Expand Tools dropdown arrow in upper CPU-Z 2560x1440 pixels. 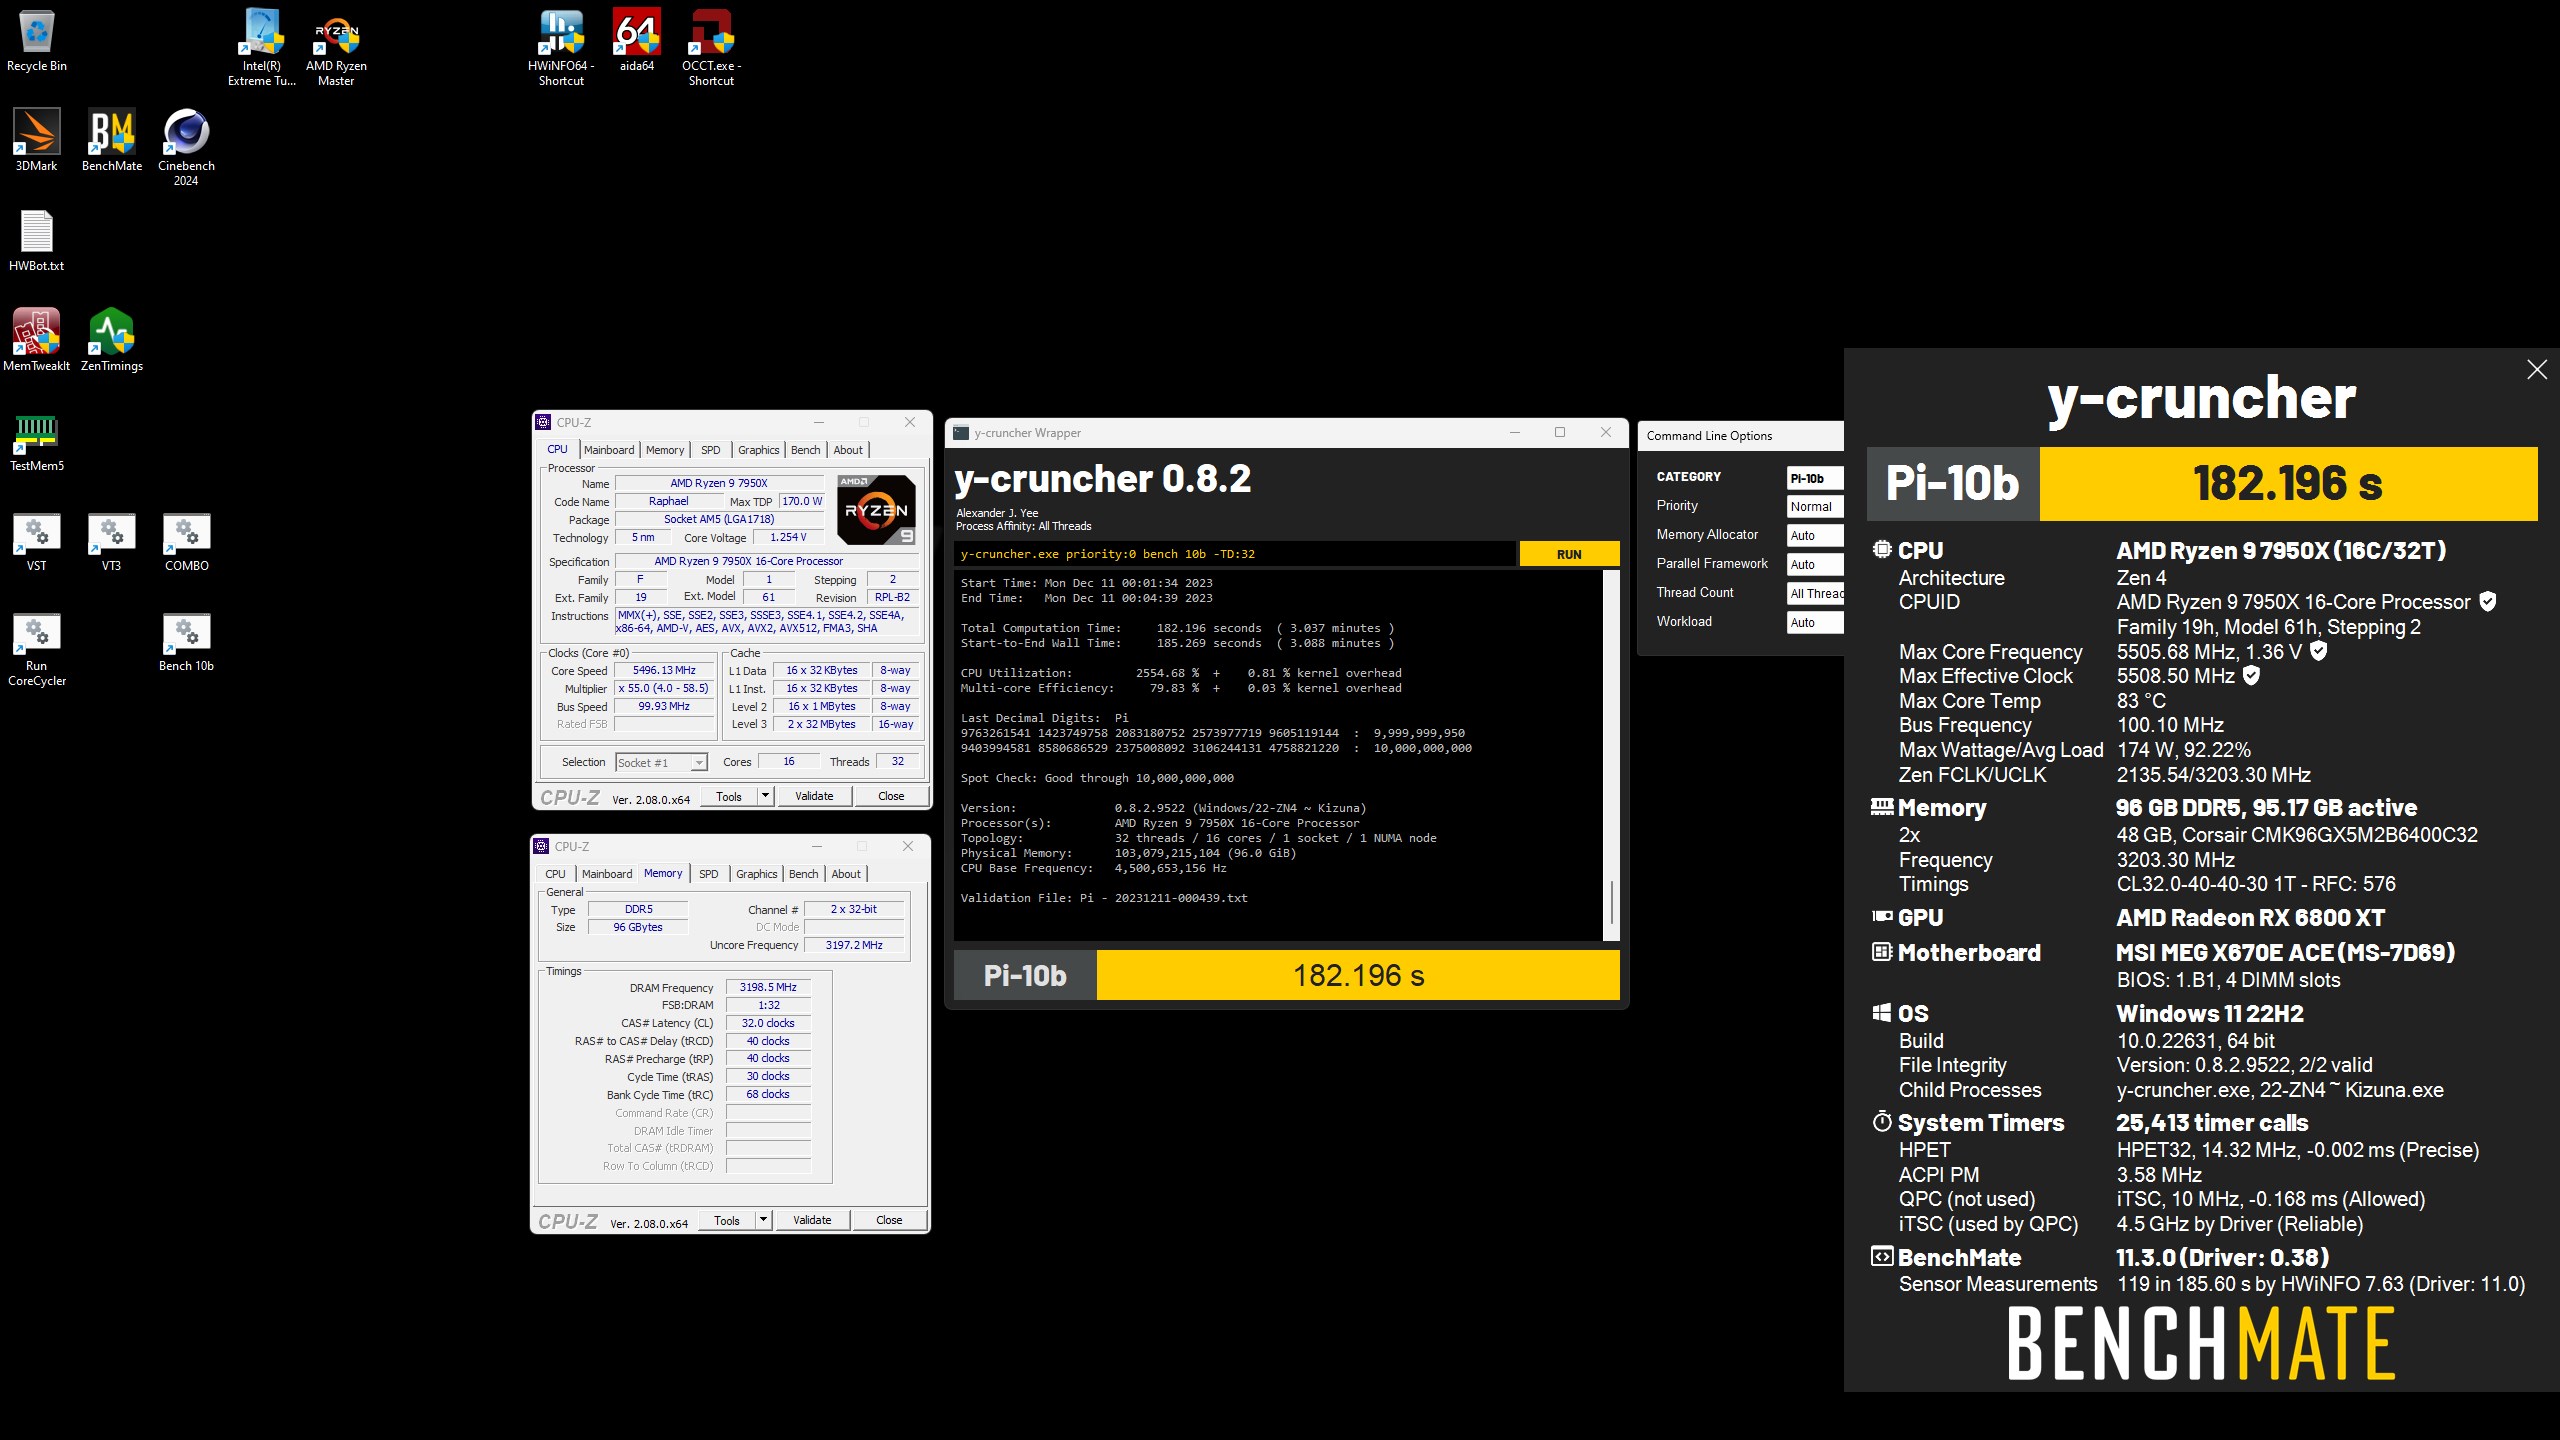coord(765,796)
